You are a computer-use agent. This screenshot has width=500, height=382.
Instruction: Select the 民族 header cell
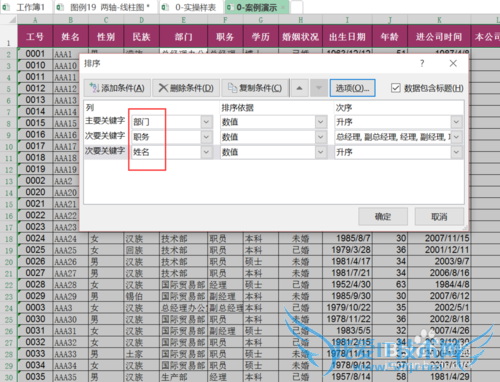(x=141, y=36)
